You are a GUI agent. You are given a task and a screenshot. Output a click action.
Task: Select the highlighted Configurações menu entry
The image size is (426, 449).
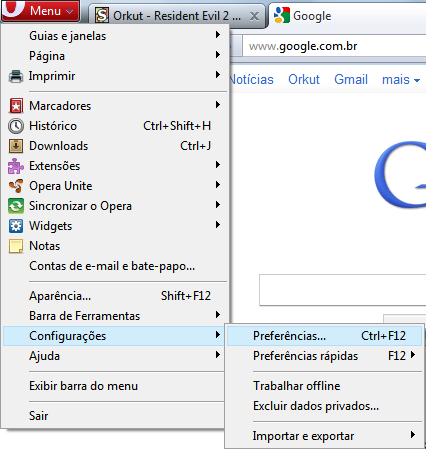click(114, 336)
